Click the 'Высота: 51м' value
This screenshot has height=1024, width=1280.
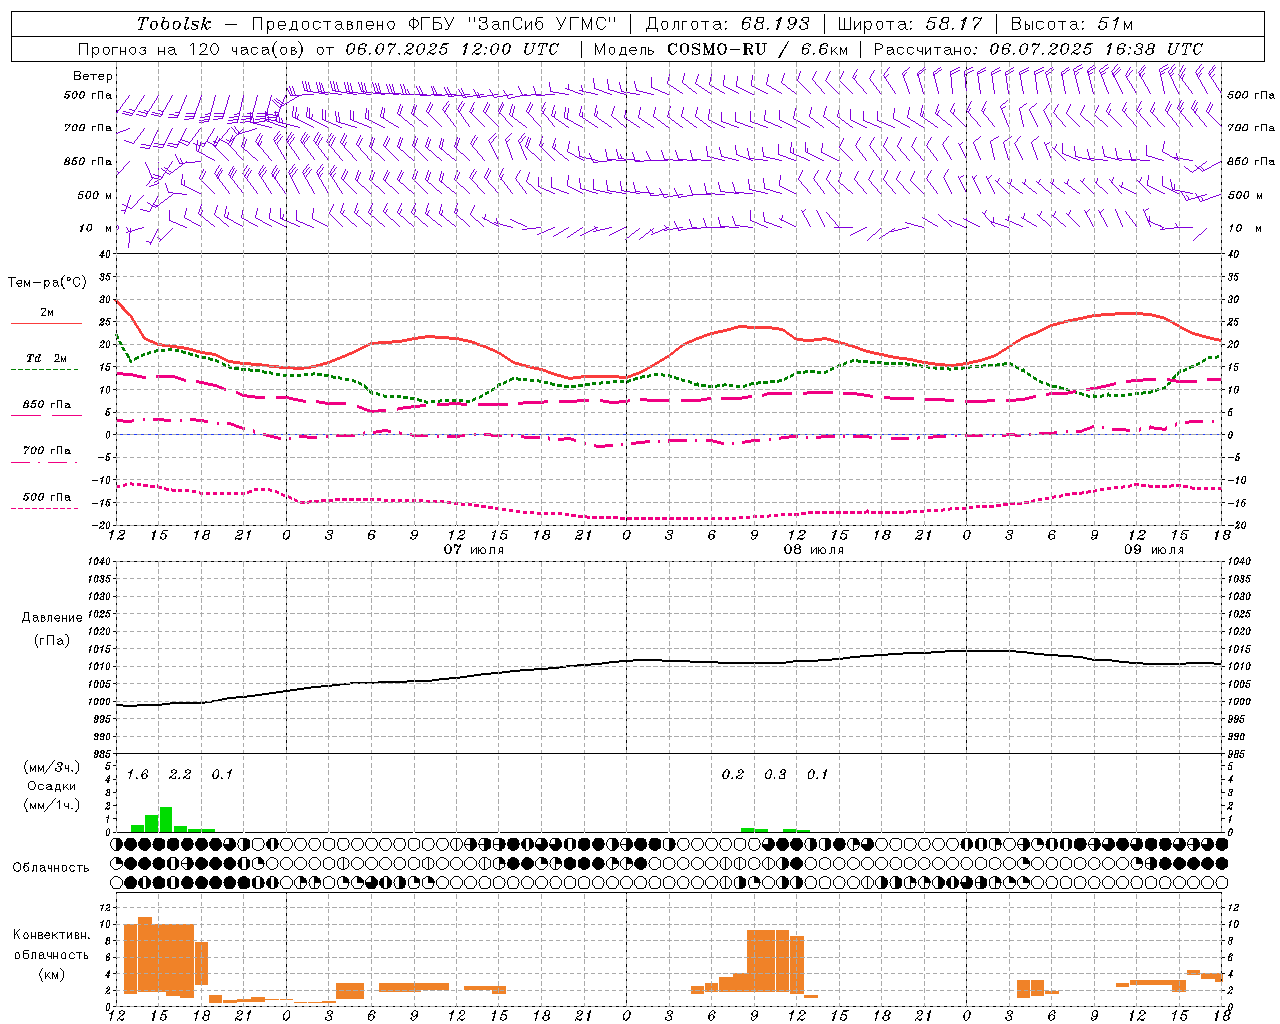(1071, 24)
